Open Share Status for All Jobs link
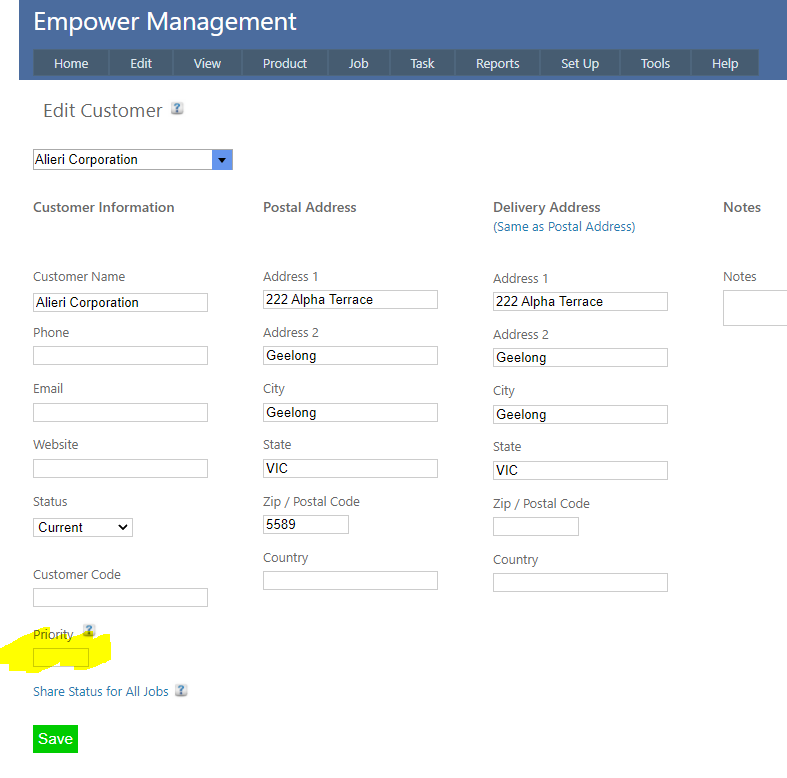The height and width of the screenshot is (778, 787). pos(101,691)
